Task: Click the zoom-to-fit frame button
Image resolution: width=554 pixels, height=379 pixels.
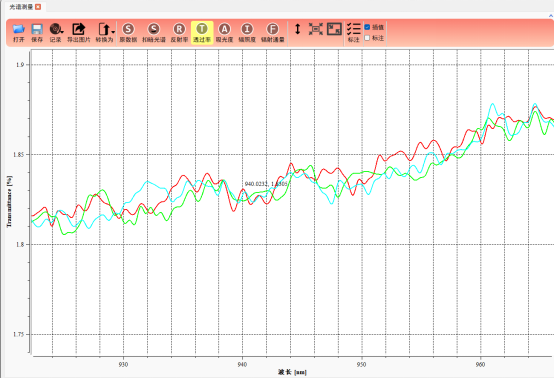Action: pos(316,29)
